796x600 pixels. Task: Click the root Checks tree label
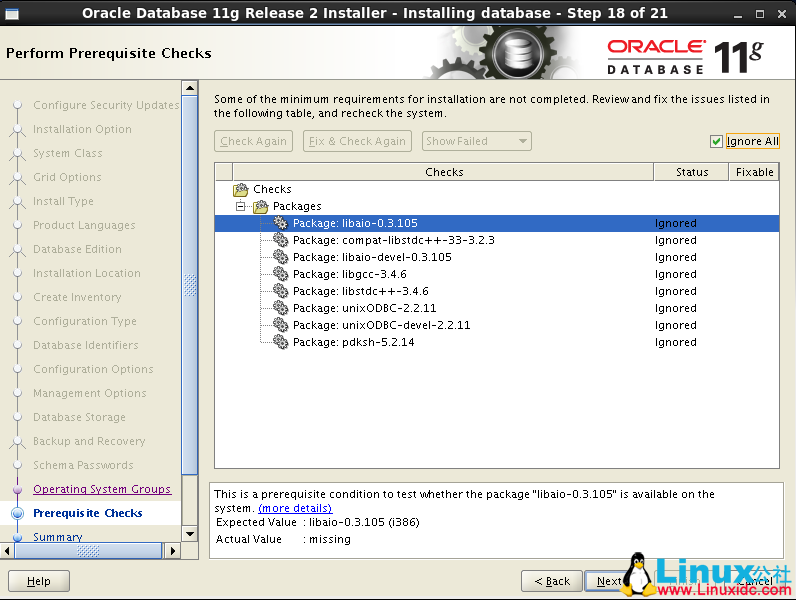(272, 189)
